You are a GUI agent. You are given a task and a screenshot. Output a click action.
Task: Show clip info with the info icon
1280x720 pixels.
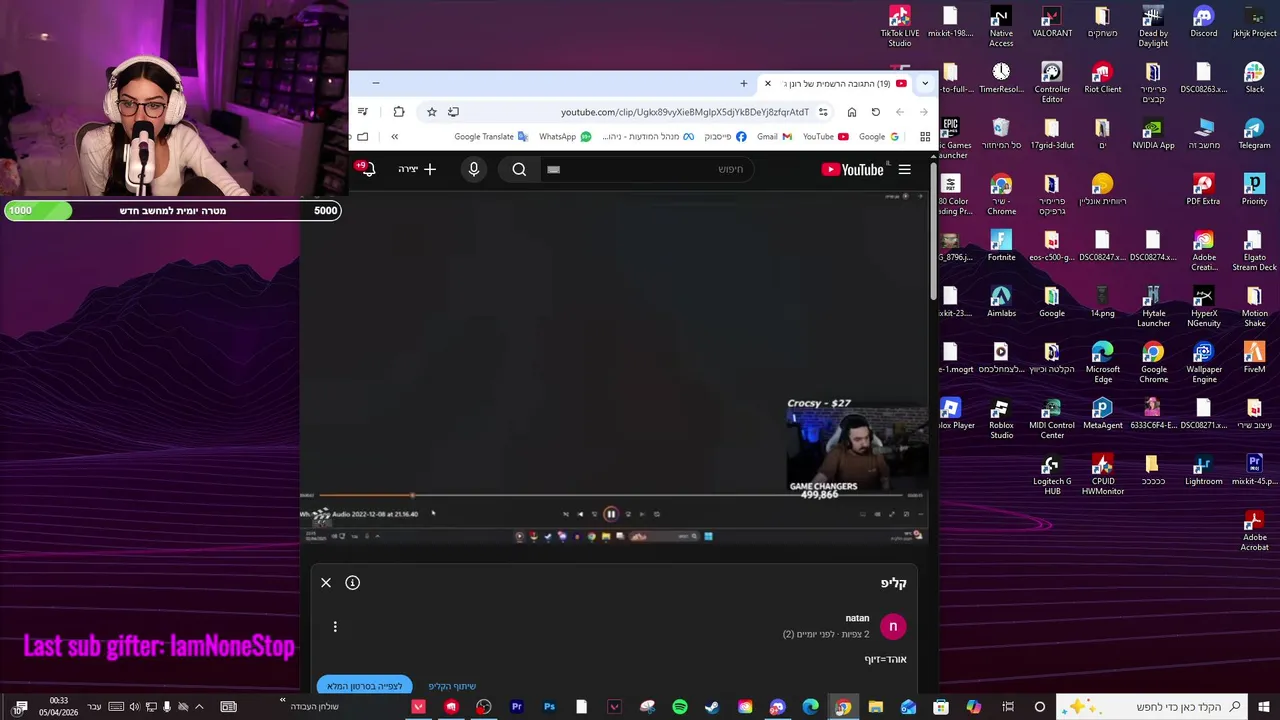(352, 583)
